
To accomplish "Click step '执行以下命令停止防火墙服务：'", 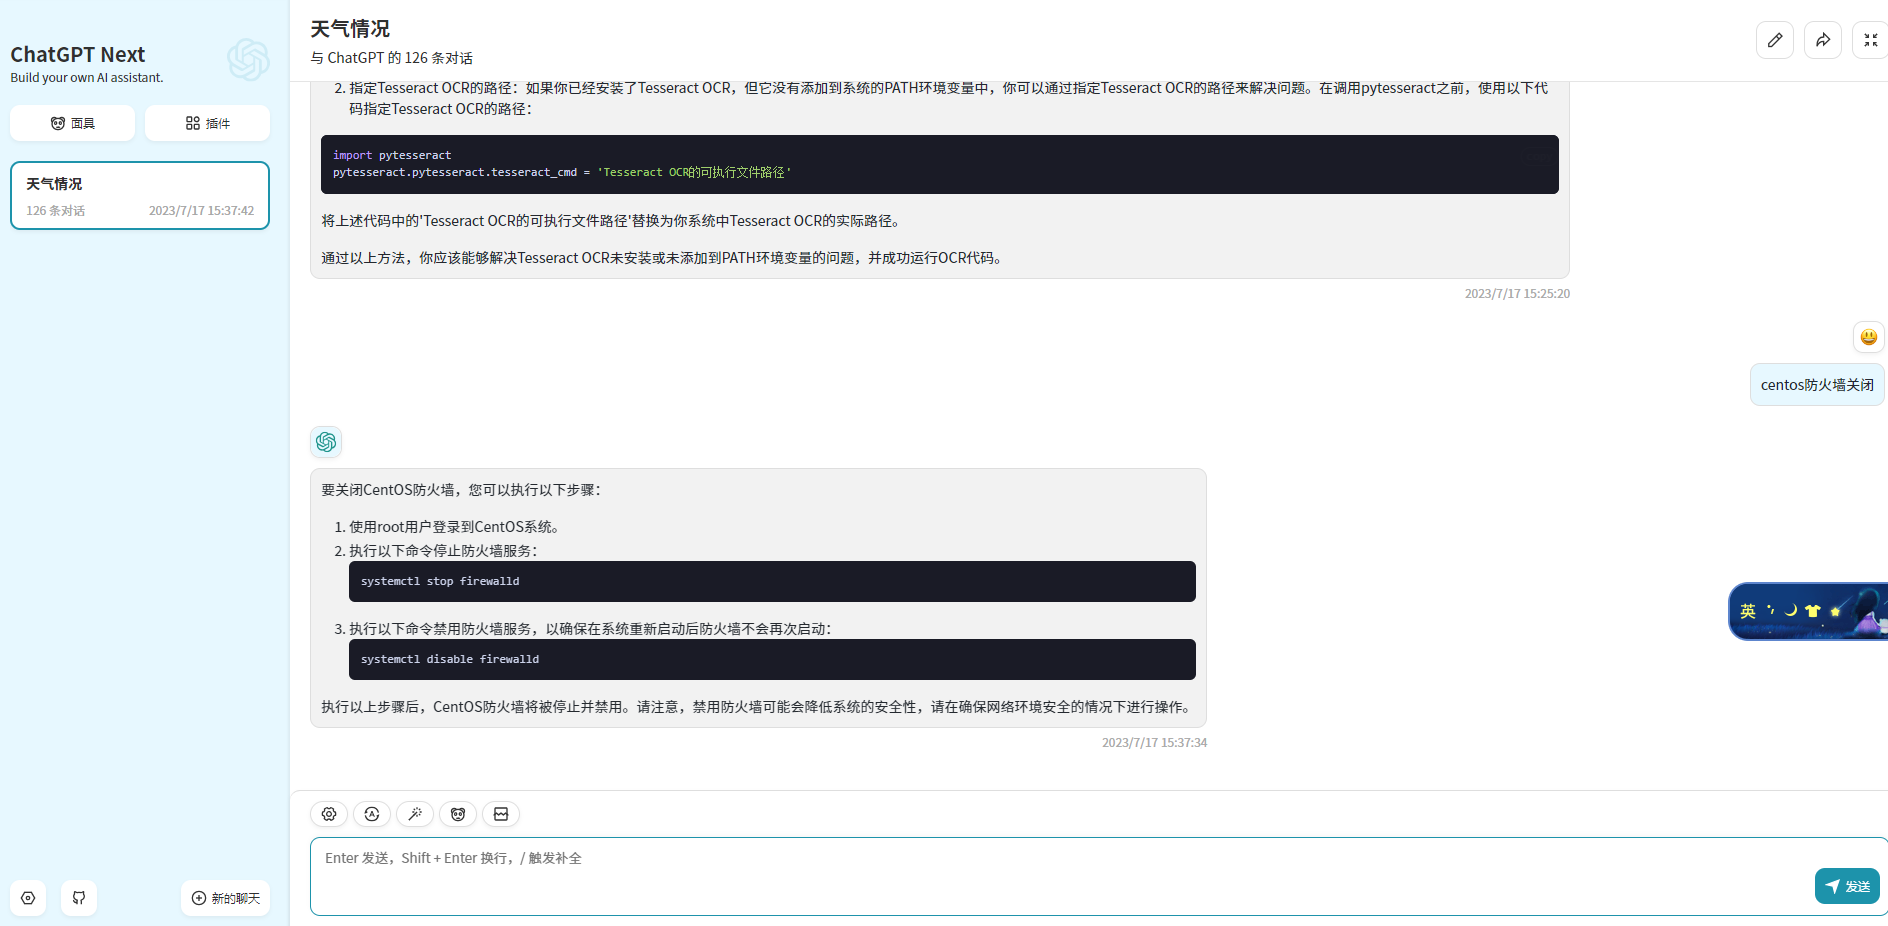I will coord(443,551).
